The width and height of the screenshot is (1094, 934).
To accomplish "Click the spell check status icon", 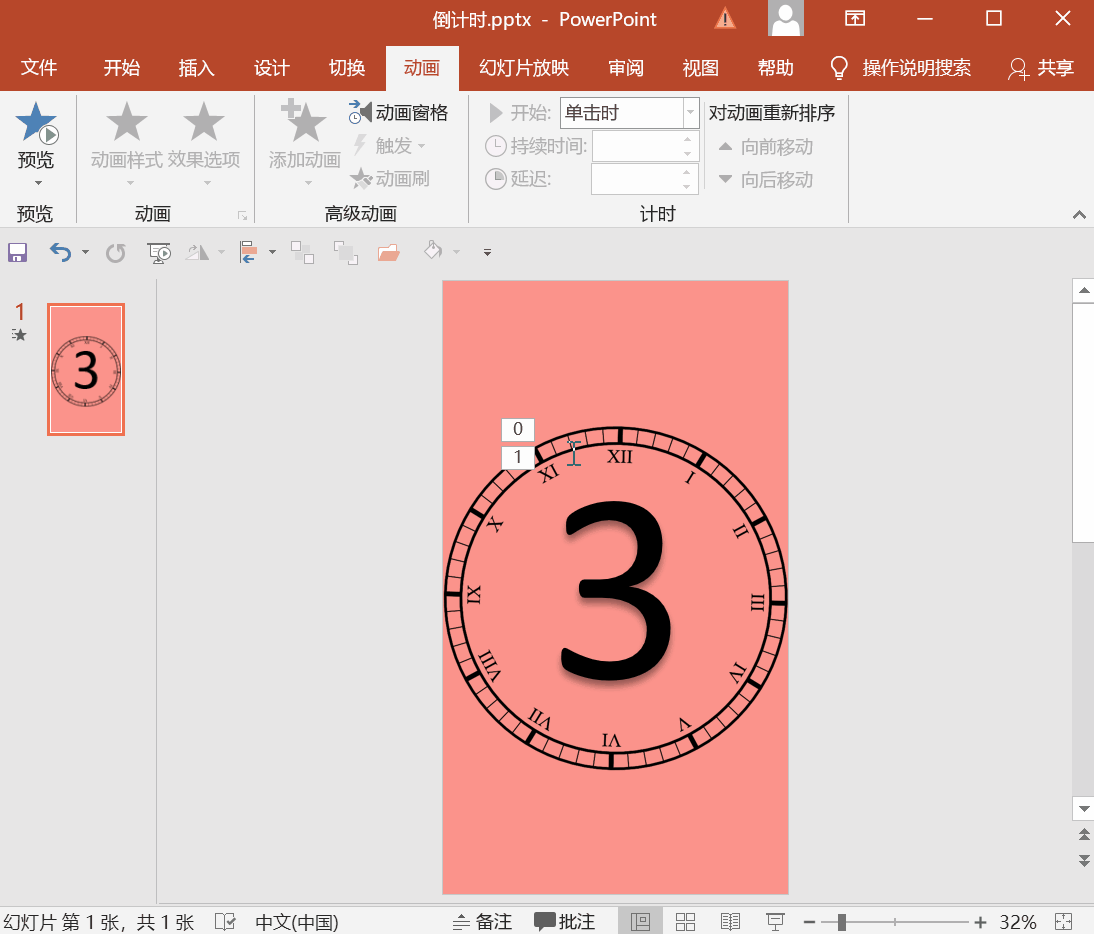I will coord(225,921).
